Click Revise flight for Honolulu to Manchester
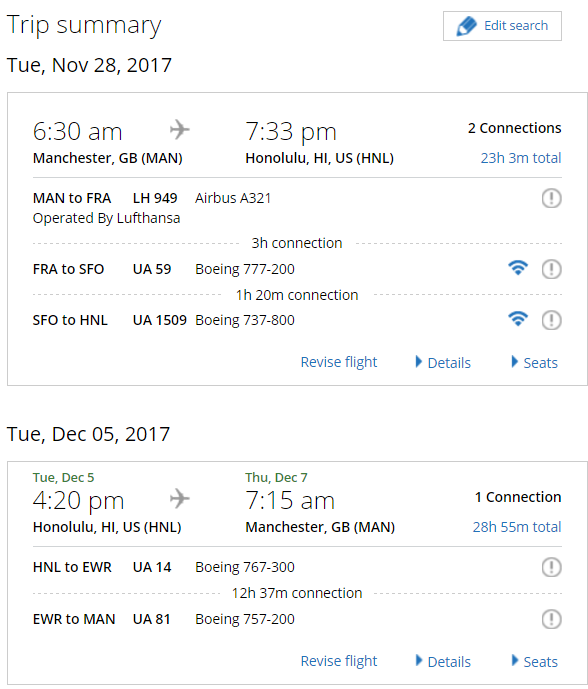Viewport: 588px width, 689px height. (339, 661)
